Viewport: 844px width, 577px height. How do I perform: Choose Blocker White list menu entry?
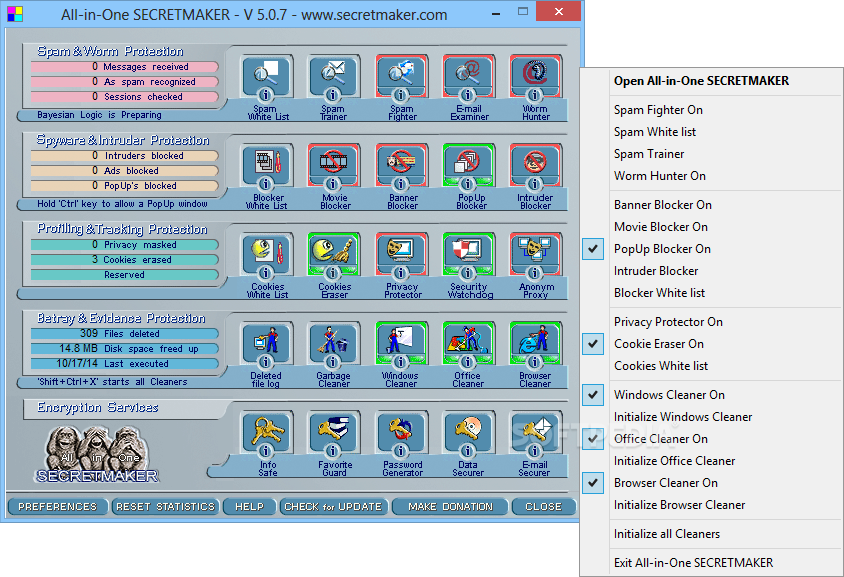pyautogui.click(x=711, y=293)
